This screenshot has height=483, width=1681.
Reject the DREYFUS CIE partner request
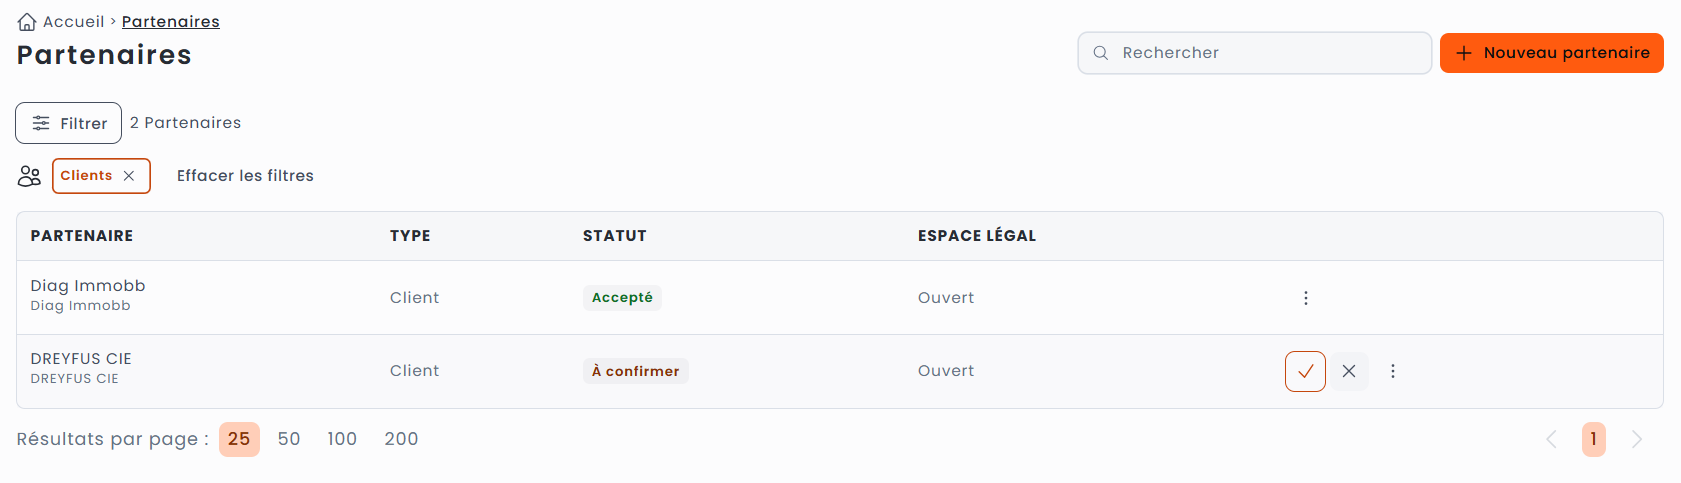1349,371
